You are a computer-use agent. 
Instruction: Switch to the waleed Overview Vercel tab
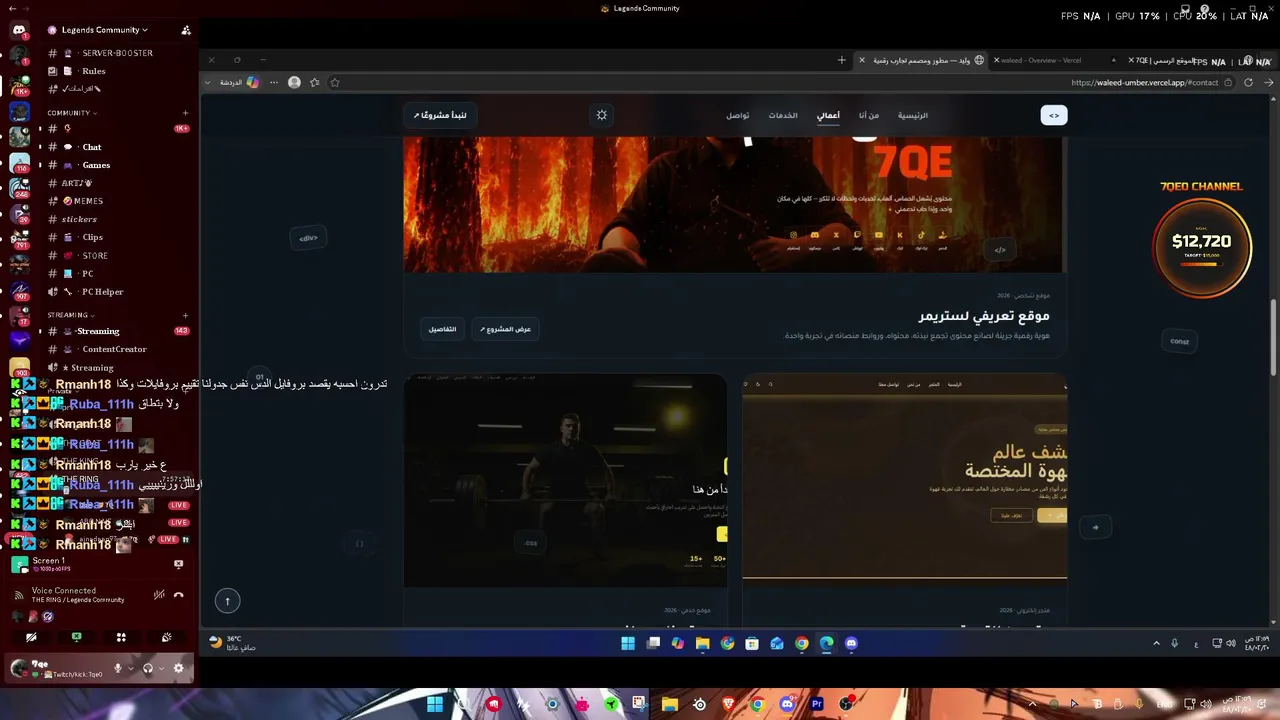(1050, 60)
